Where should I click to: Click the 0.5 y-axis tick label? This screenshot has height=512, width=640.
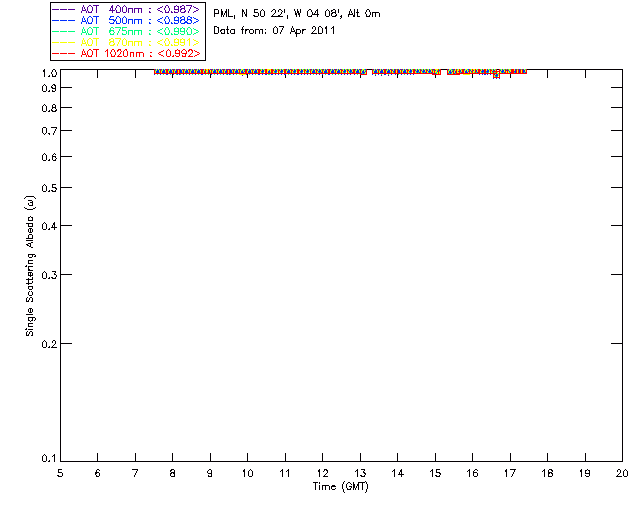pyautogui.click(x=49, y=188)
